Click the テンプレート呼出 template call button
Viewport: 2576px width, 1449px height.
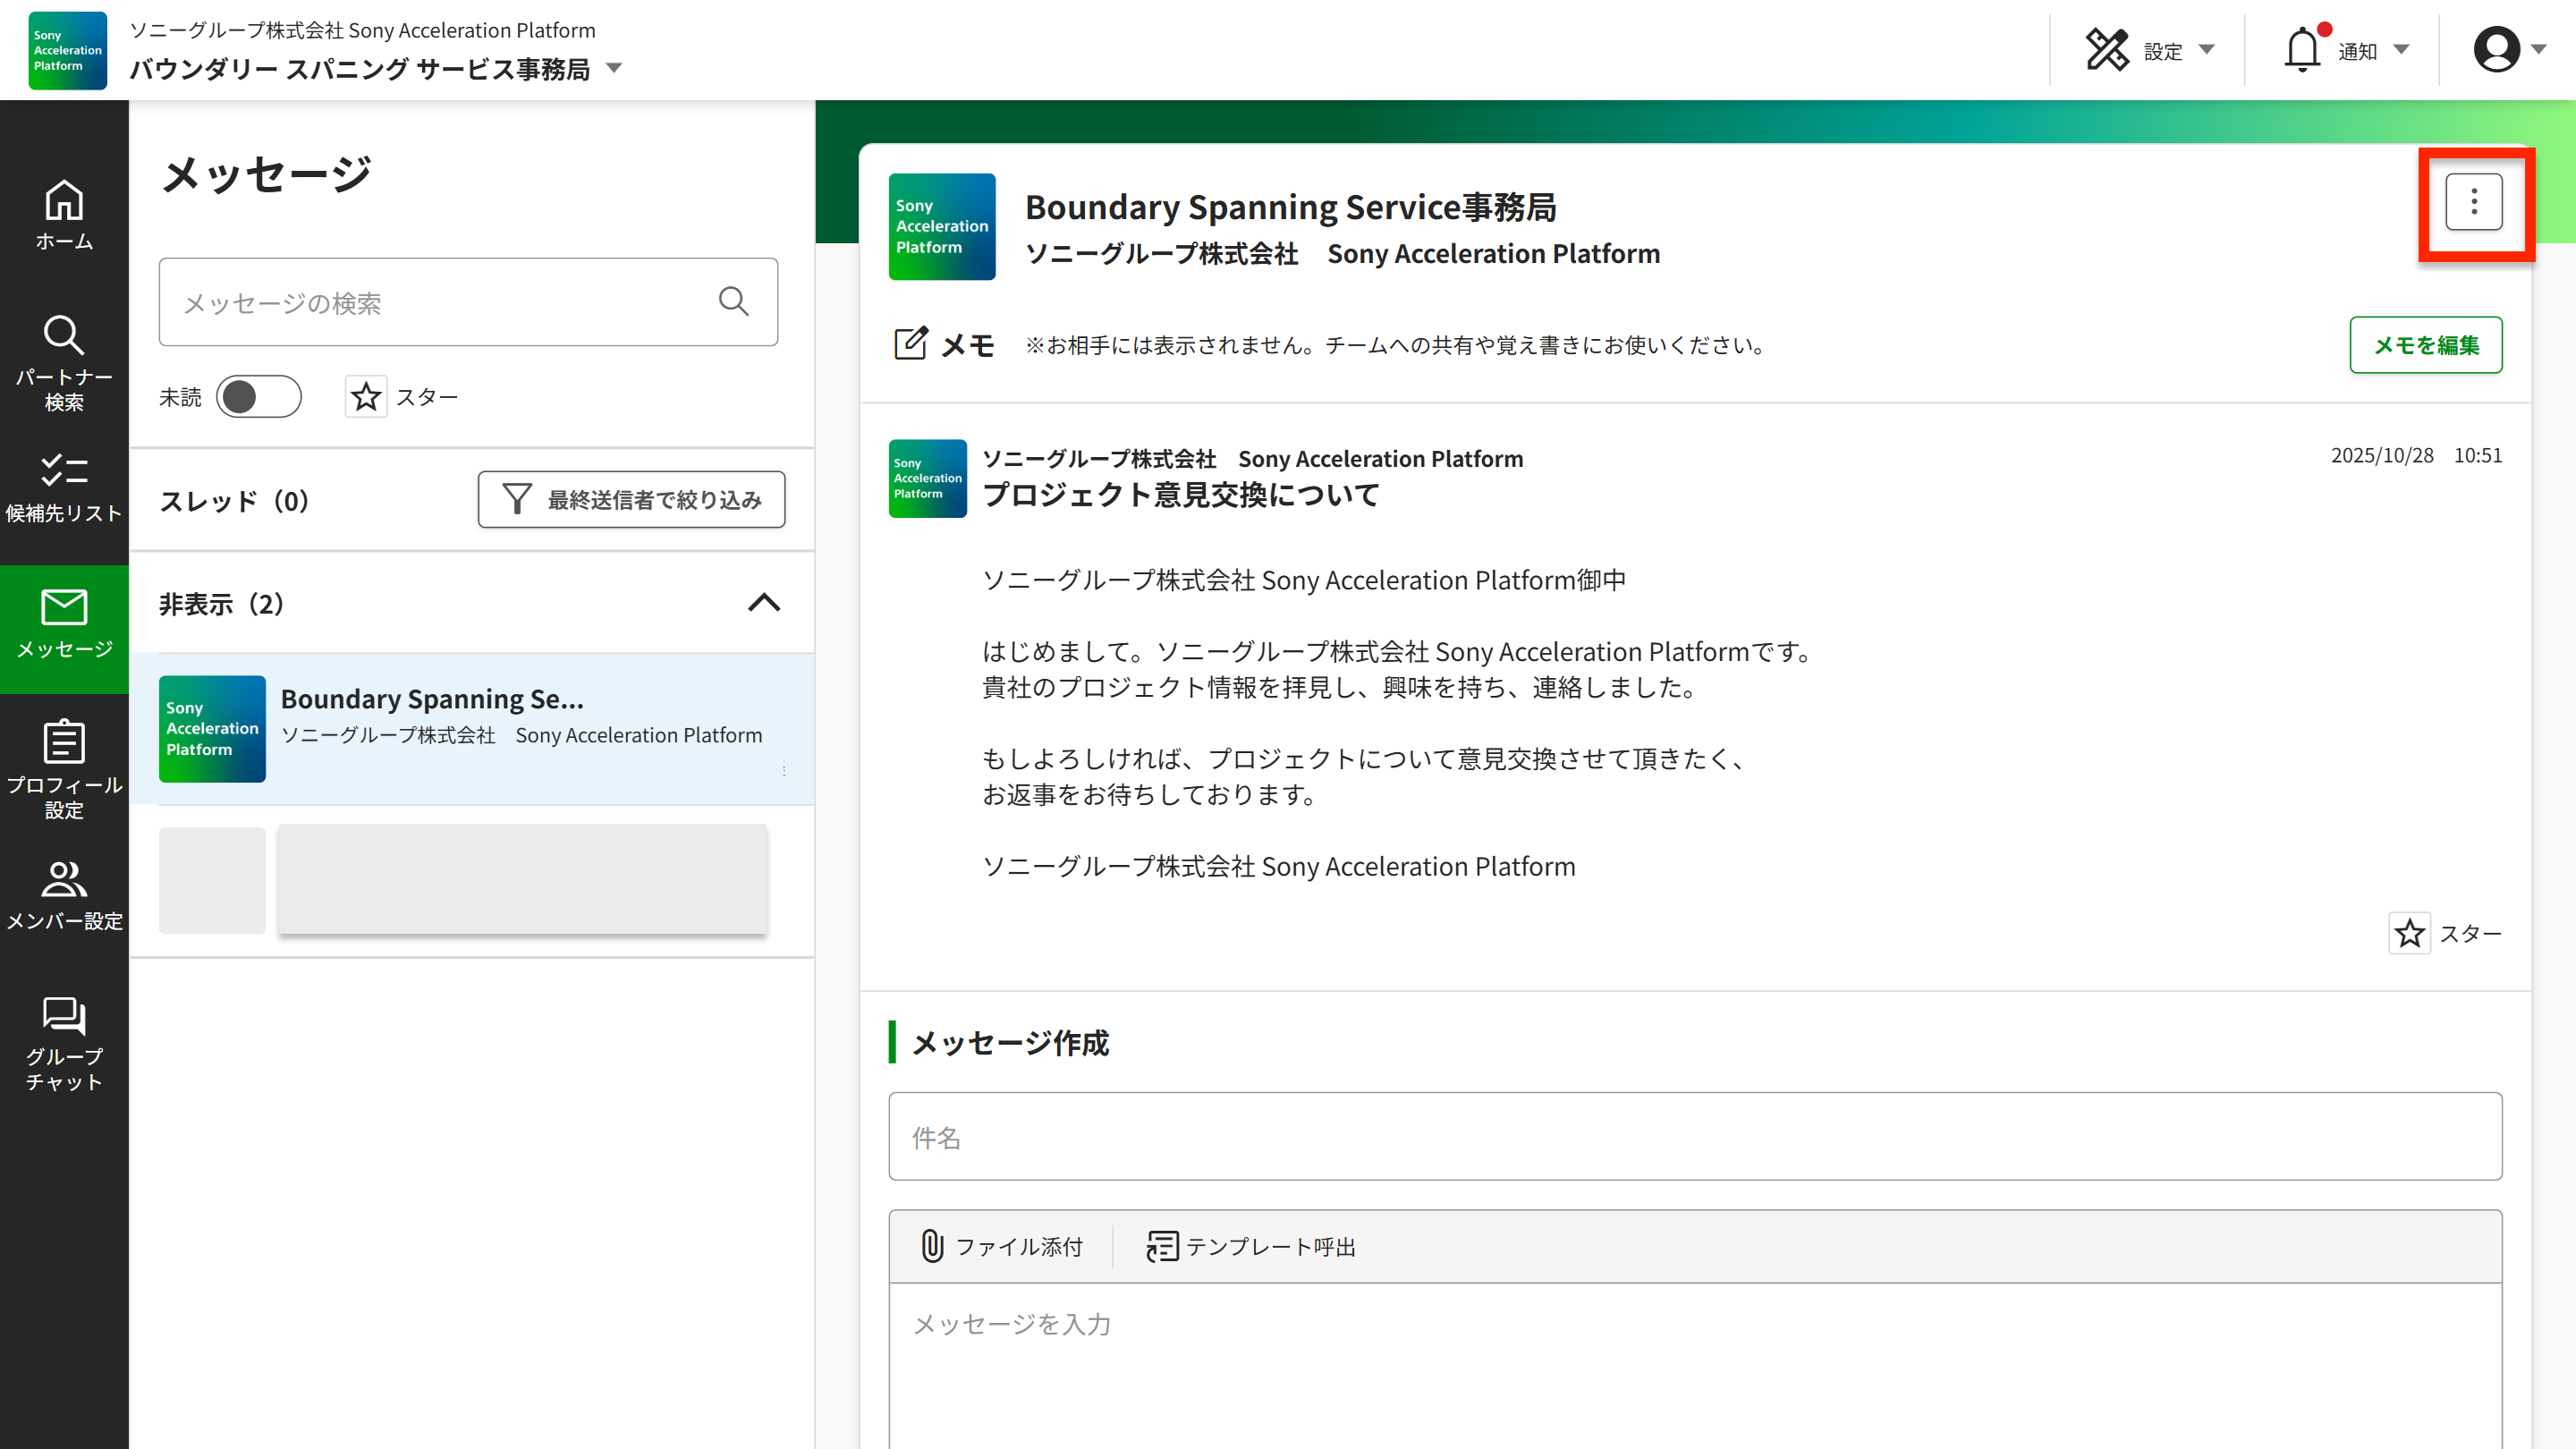point(1250,1246)
